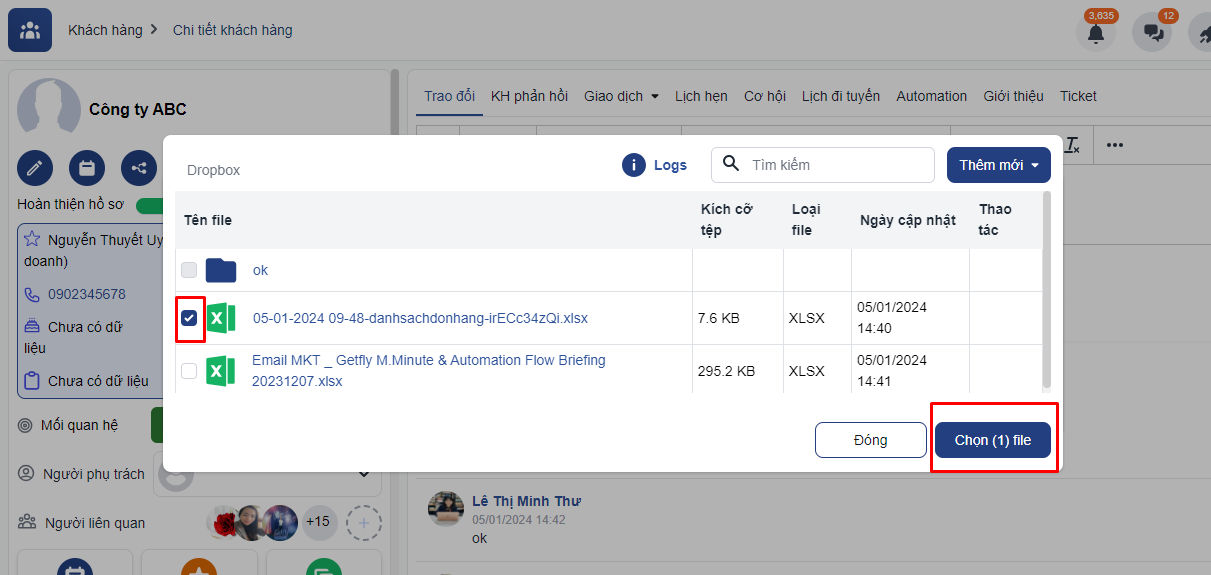This screenshot has width=1211, height=575.
Task: Uncheck the danhsachdonhang xlsx file checkbox
Action: [189, 318]
